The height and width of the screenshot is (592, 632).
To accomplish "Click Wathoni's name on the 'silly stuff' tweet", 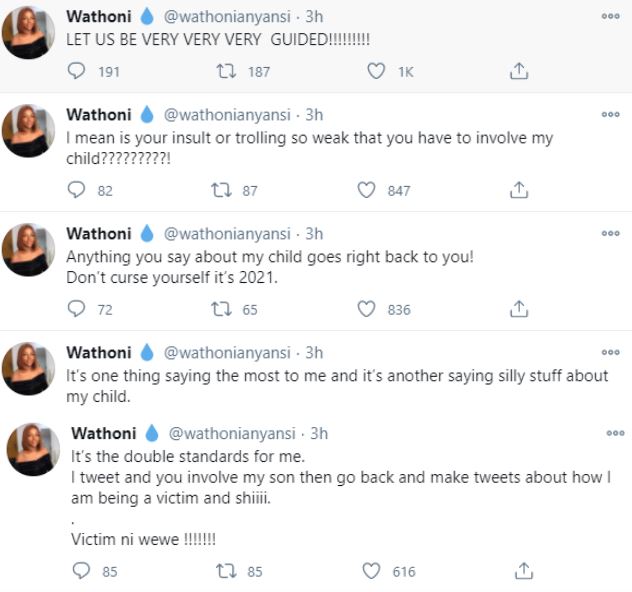I will 98,352.
